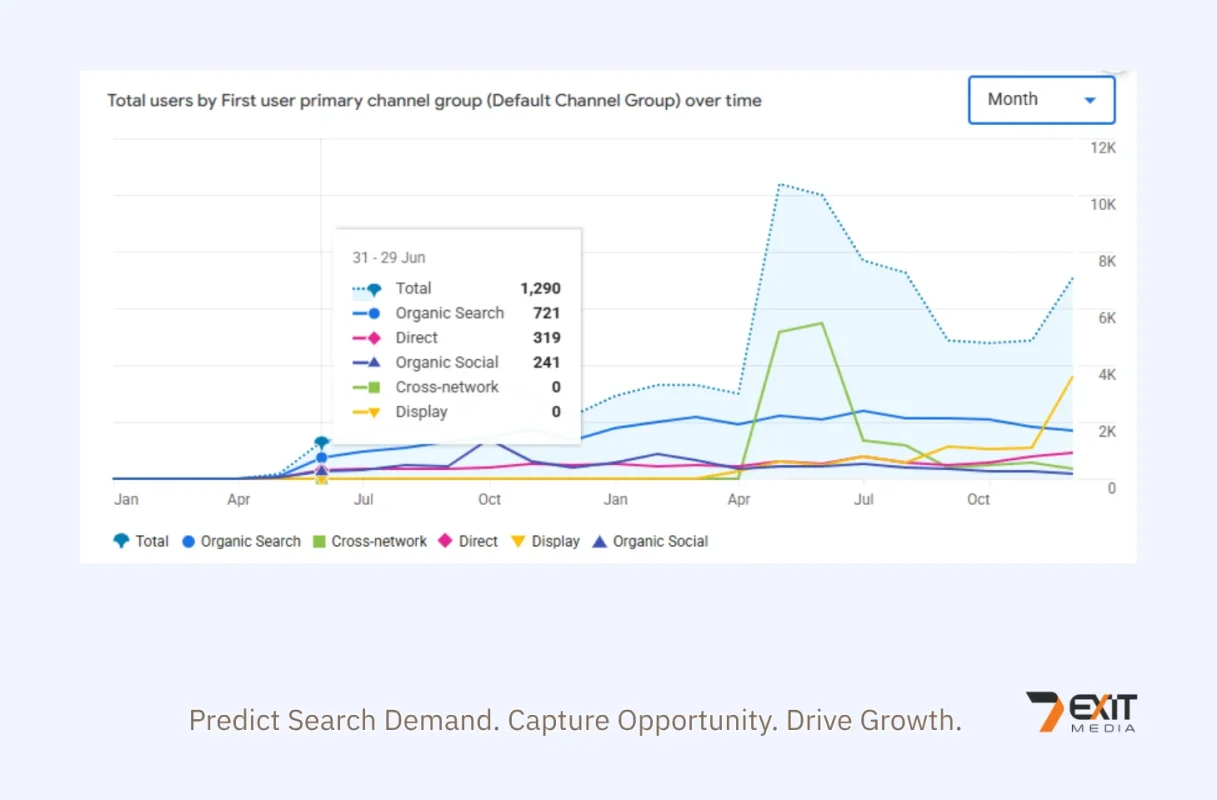The height and width of the screenshot is (800, 1217).
Task: Click the first Jul x-axis label
Action: 364,499
